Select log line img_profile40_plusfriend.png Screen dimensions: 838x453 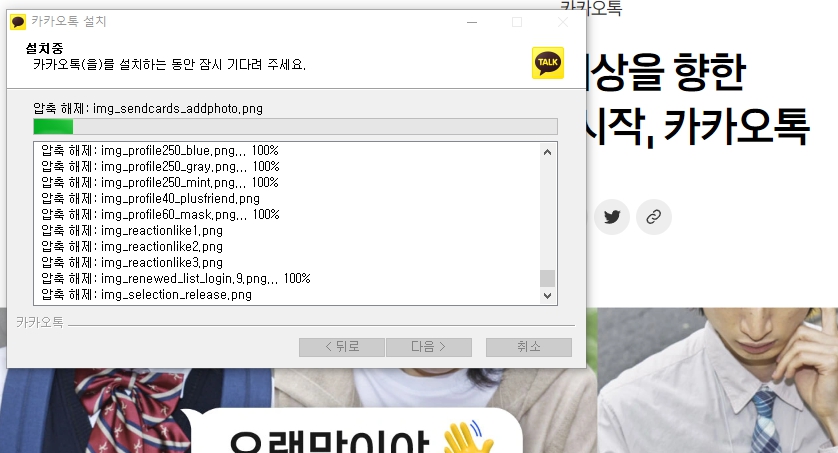click(150, 198)
